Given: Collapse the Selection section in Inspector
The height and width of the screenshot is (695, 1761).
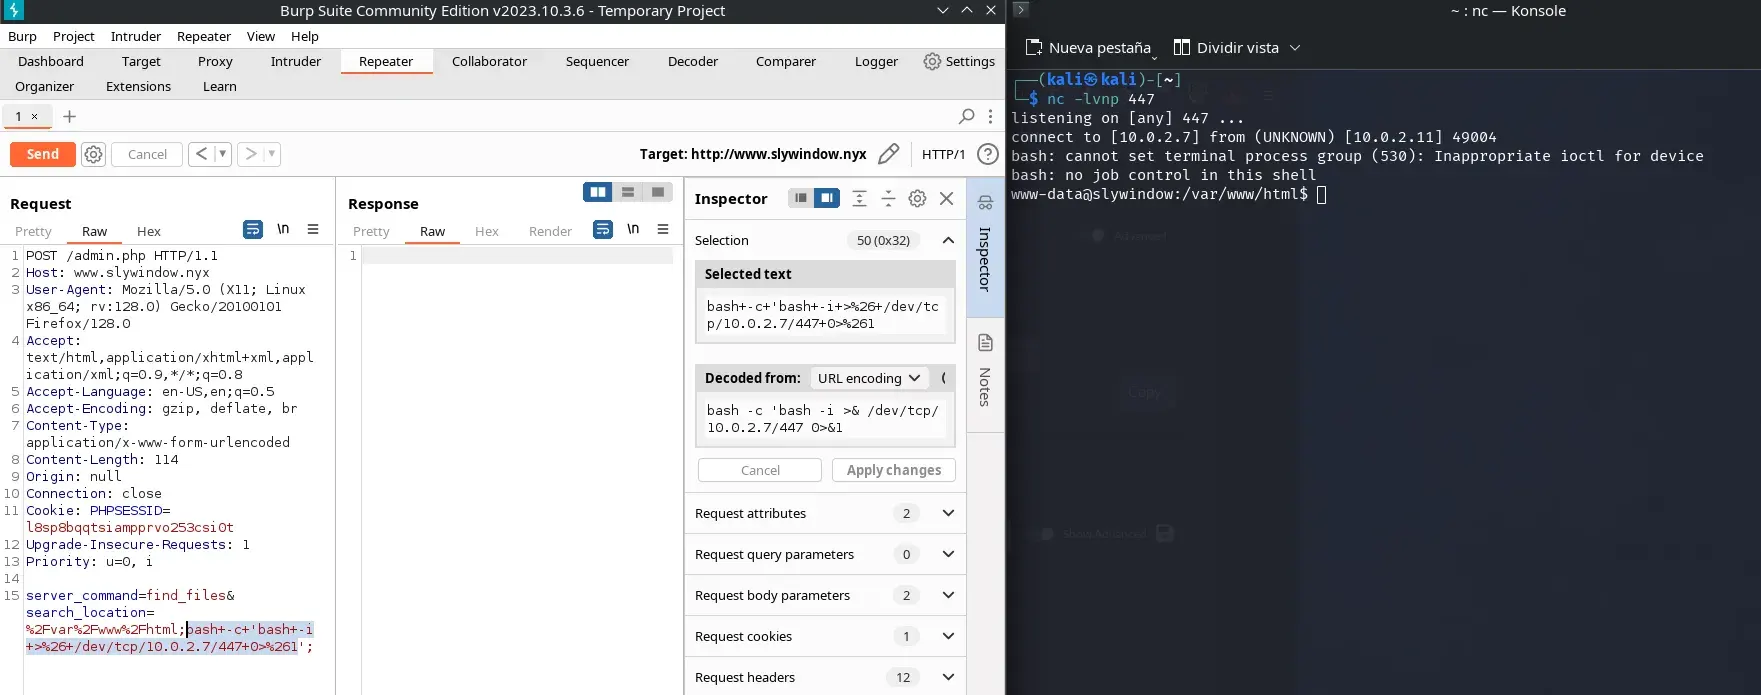Looking at the screenshot, I should click(948, 240).
